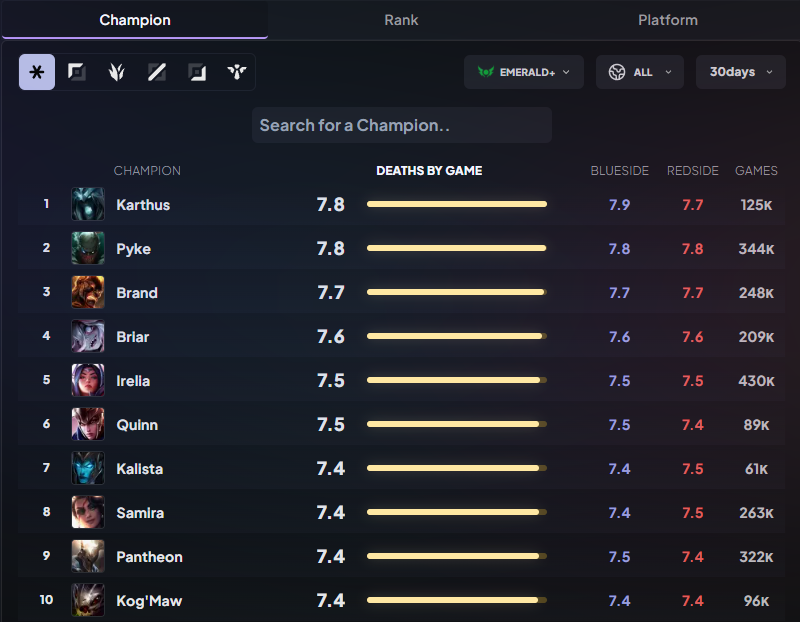Click Kog'Maw deaths progress bar

457,600
